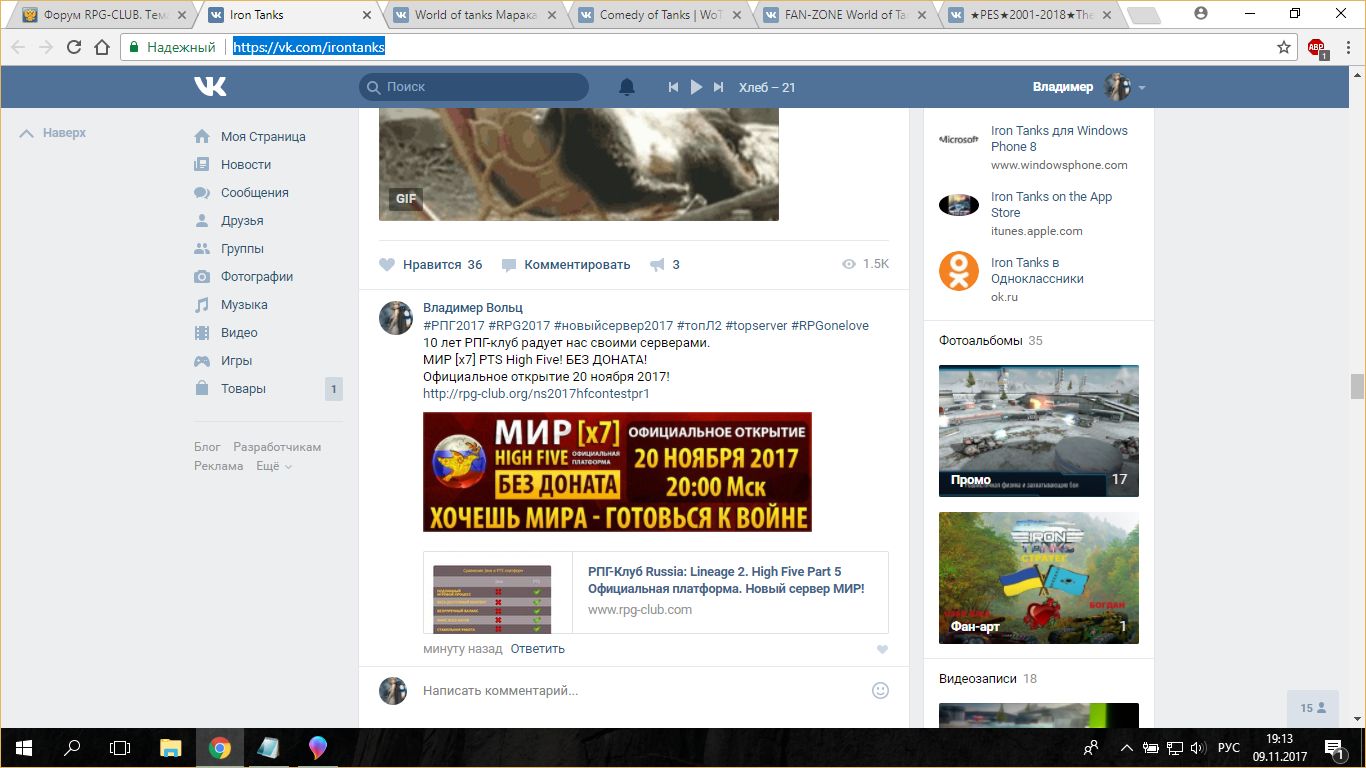The height and width of the screenshot is (768, 1366).
Task: Skip to next track in header player
Action: (718, 87)
